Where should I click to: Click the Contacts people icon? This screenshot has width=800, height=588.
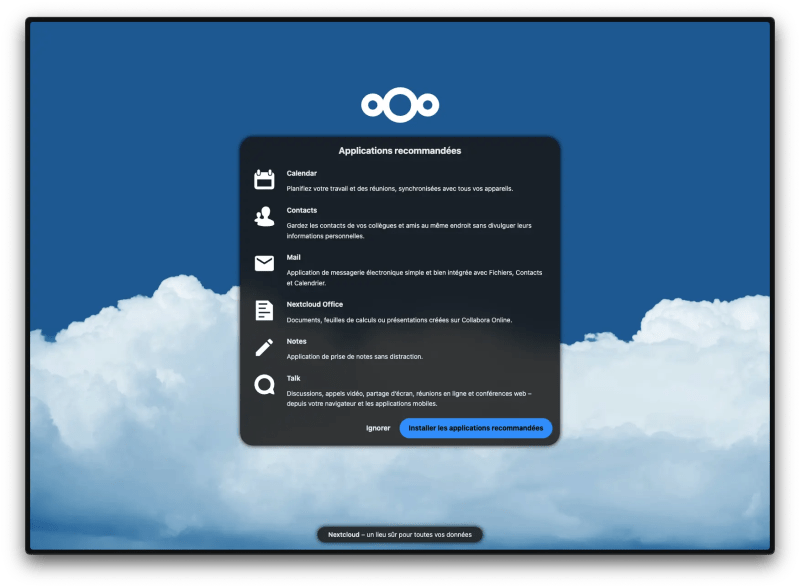point(264,216)
